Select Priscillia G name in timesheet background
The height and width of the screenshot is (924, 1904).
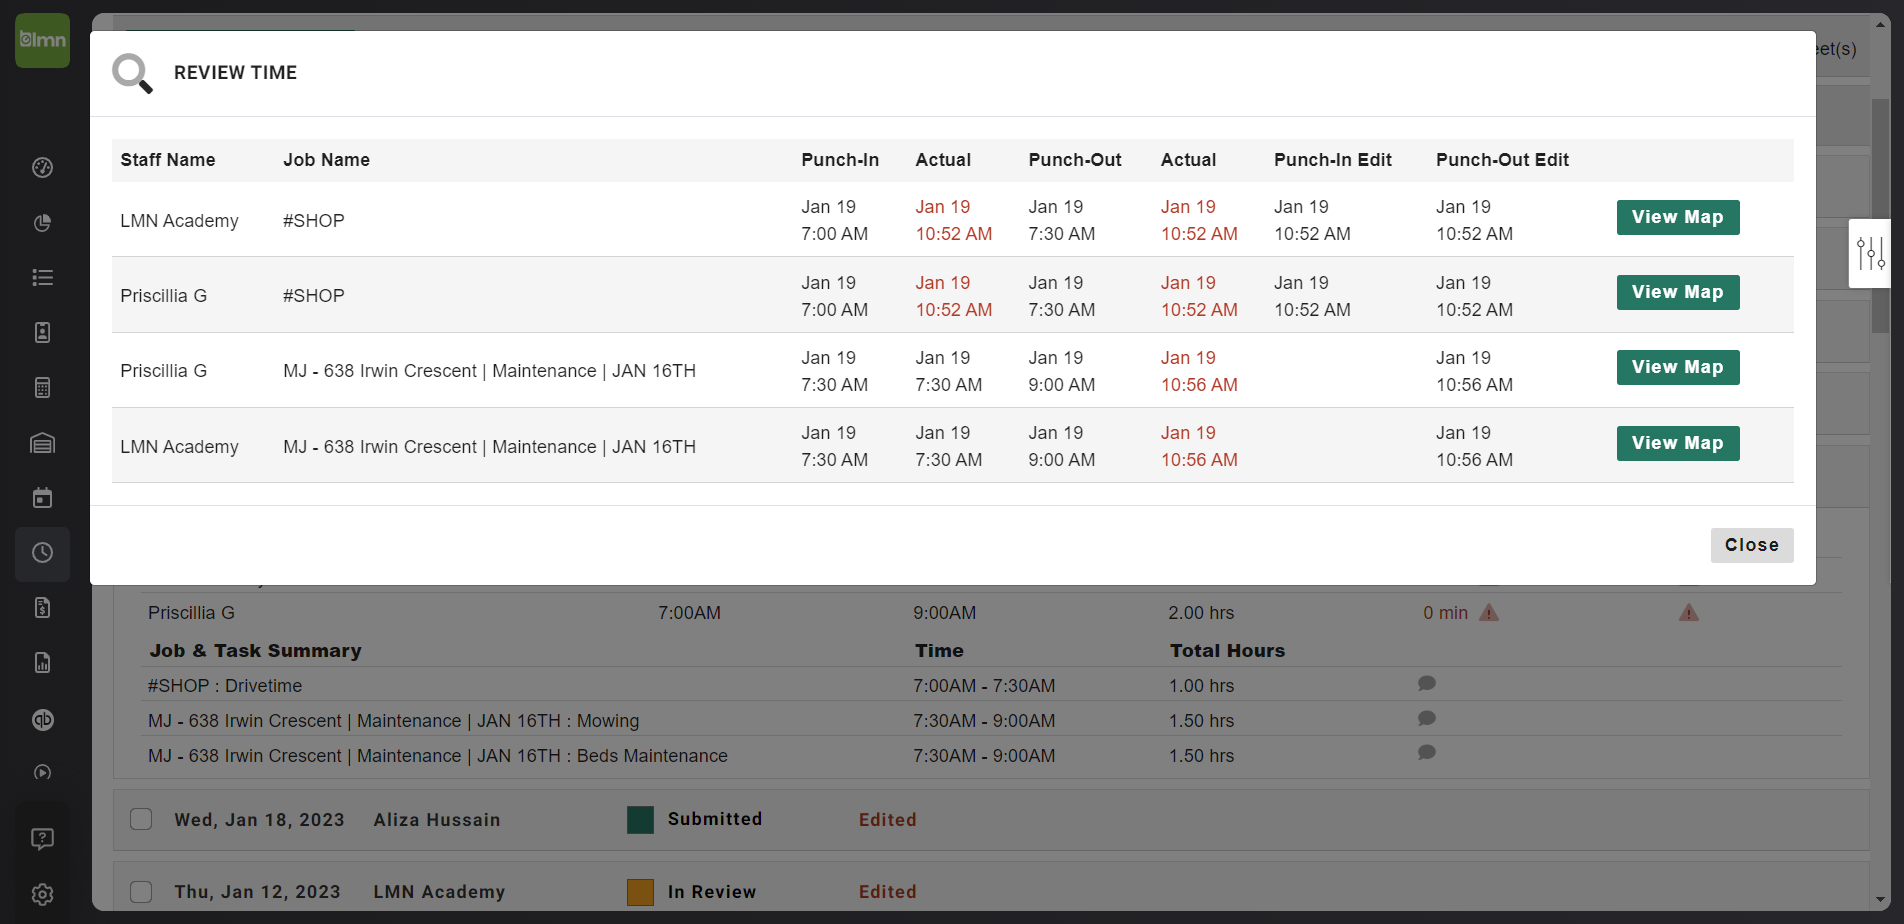(191, 613)
